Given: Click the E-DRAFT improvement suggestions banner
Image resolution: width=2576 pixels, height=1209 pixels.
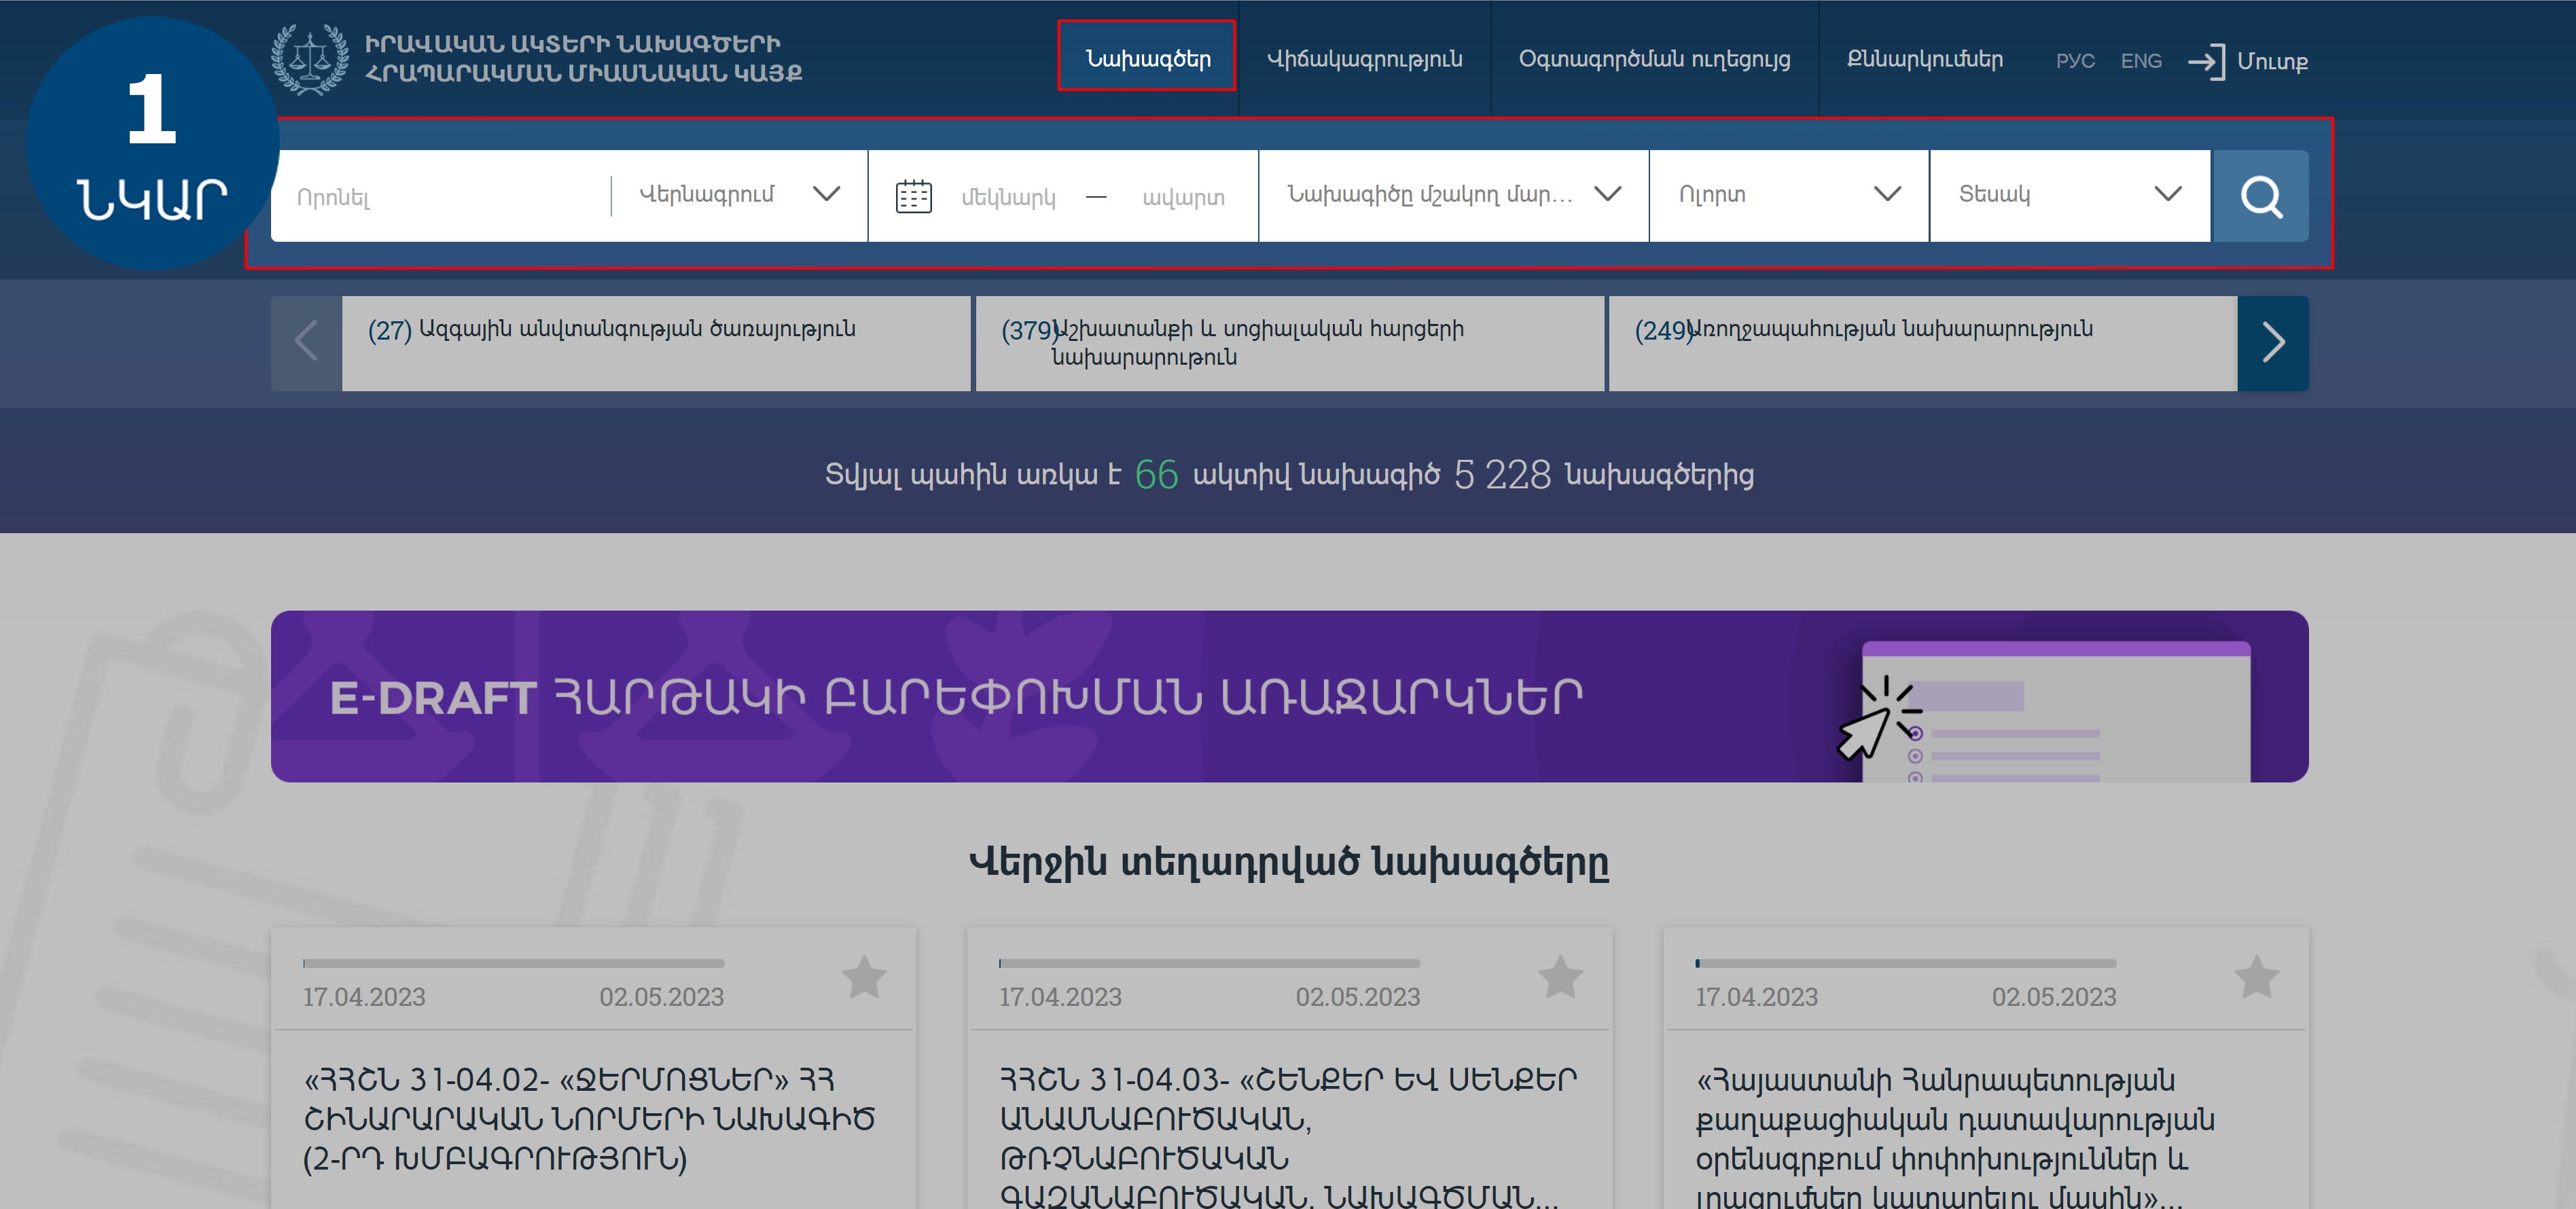Looking at the screenshot, I should (1289, 696).
